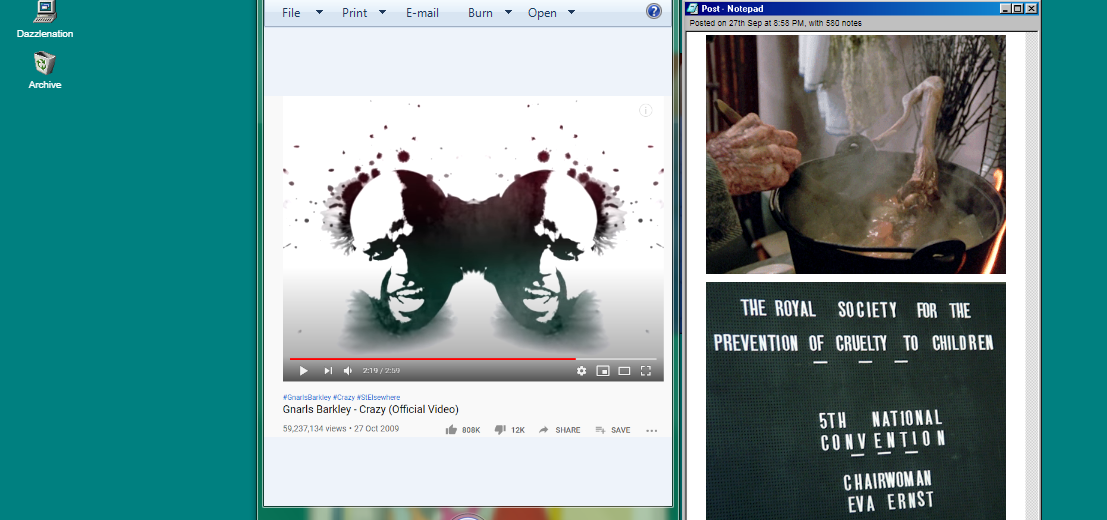Click the video title Gnarls Barkley - Crazy
The width and height of the screenshot is (1107, 520).
pos(371,409)
